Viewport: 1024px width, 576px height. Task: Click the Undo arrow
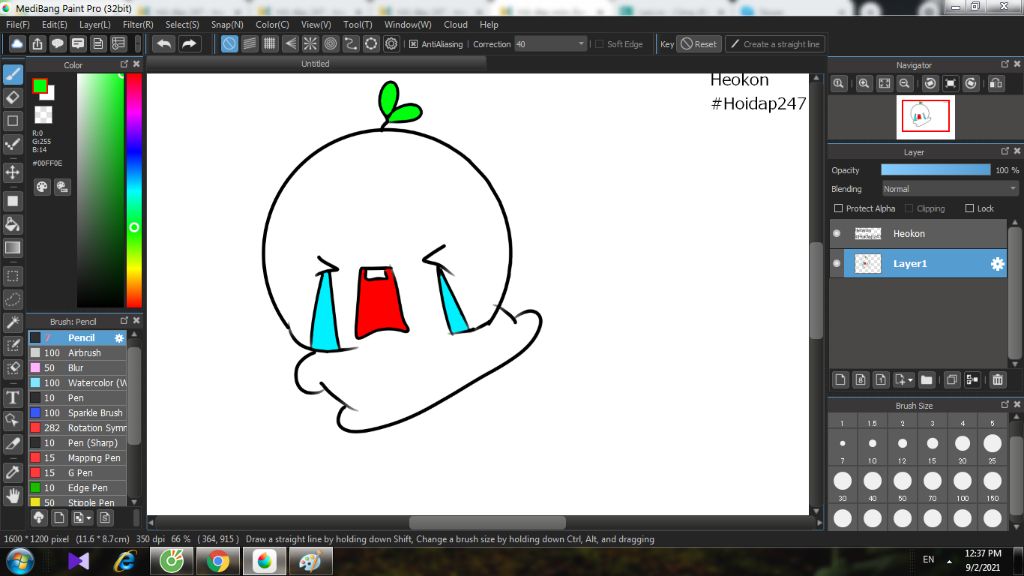[164, 44]
